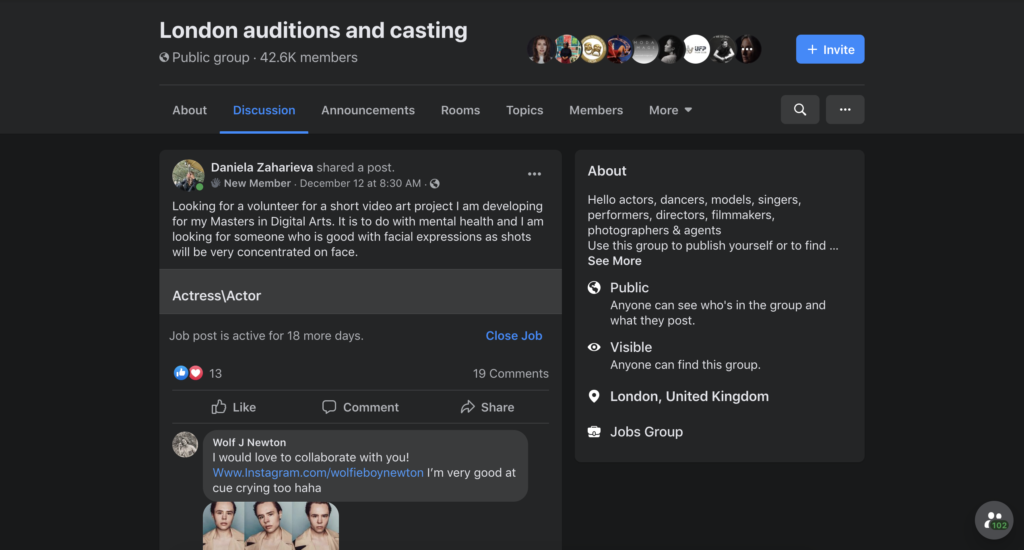Click Public group globe icon under title
1024x550 pixels.
[164, 57]
